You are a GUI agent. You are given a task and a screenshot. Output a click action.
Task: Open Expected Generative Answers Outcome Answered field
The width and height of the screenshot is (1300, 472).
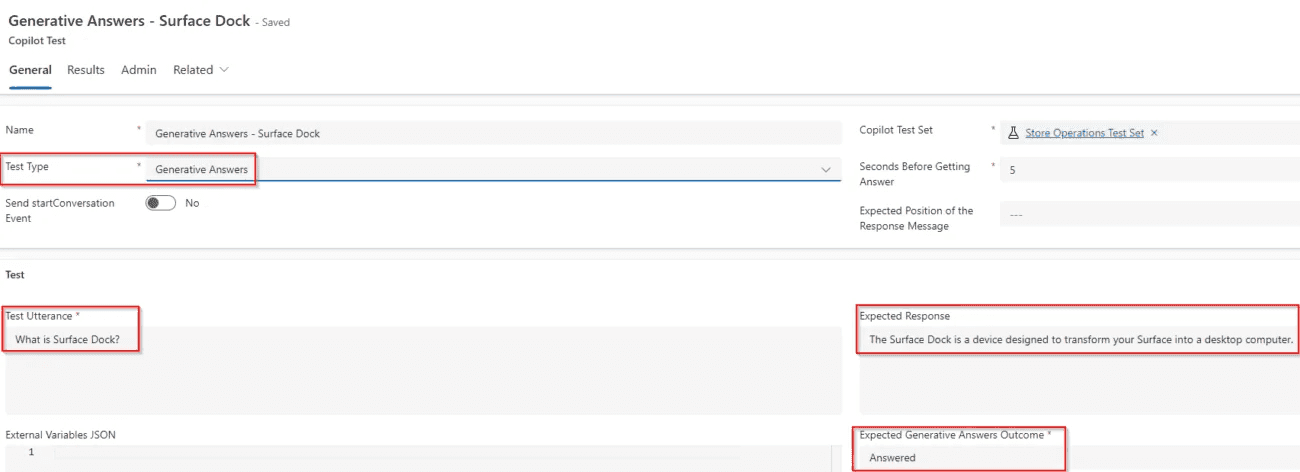coord(1079,457)
